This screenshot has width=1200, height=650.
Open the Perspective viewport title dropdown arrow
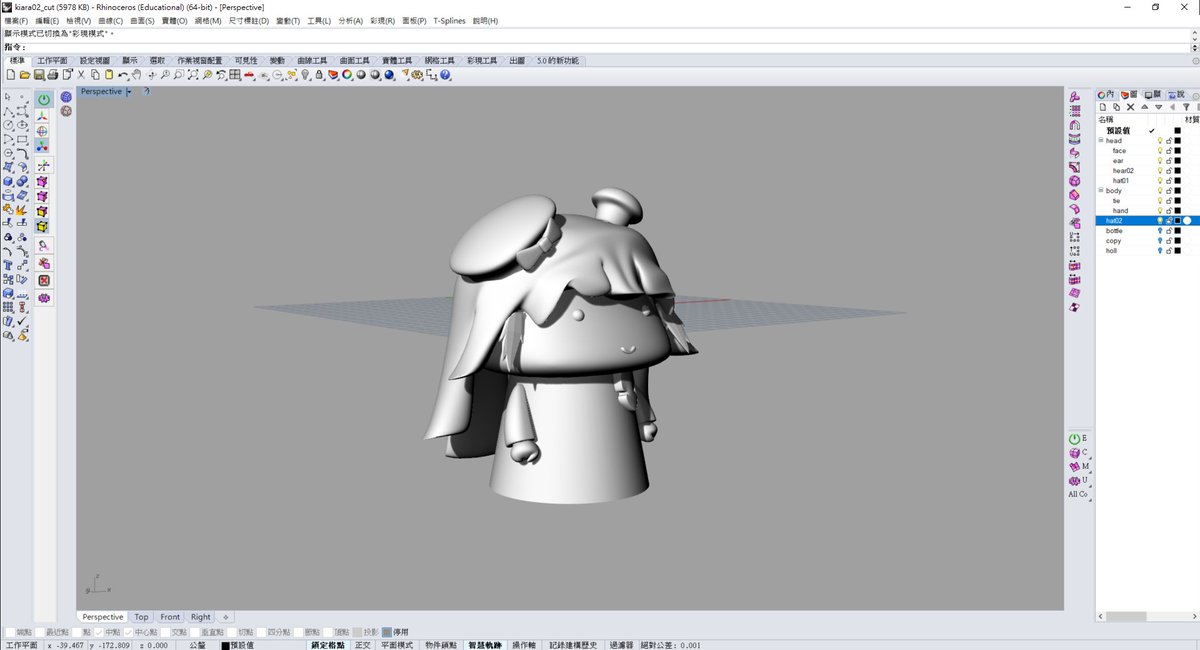[129, 92]
